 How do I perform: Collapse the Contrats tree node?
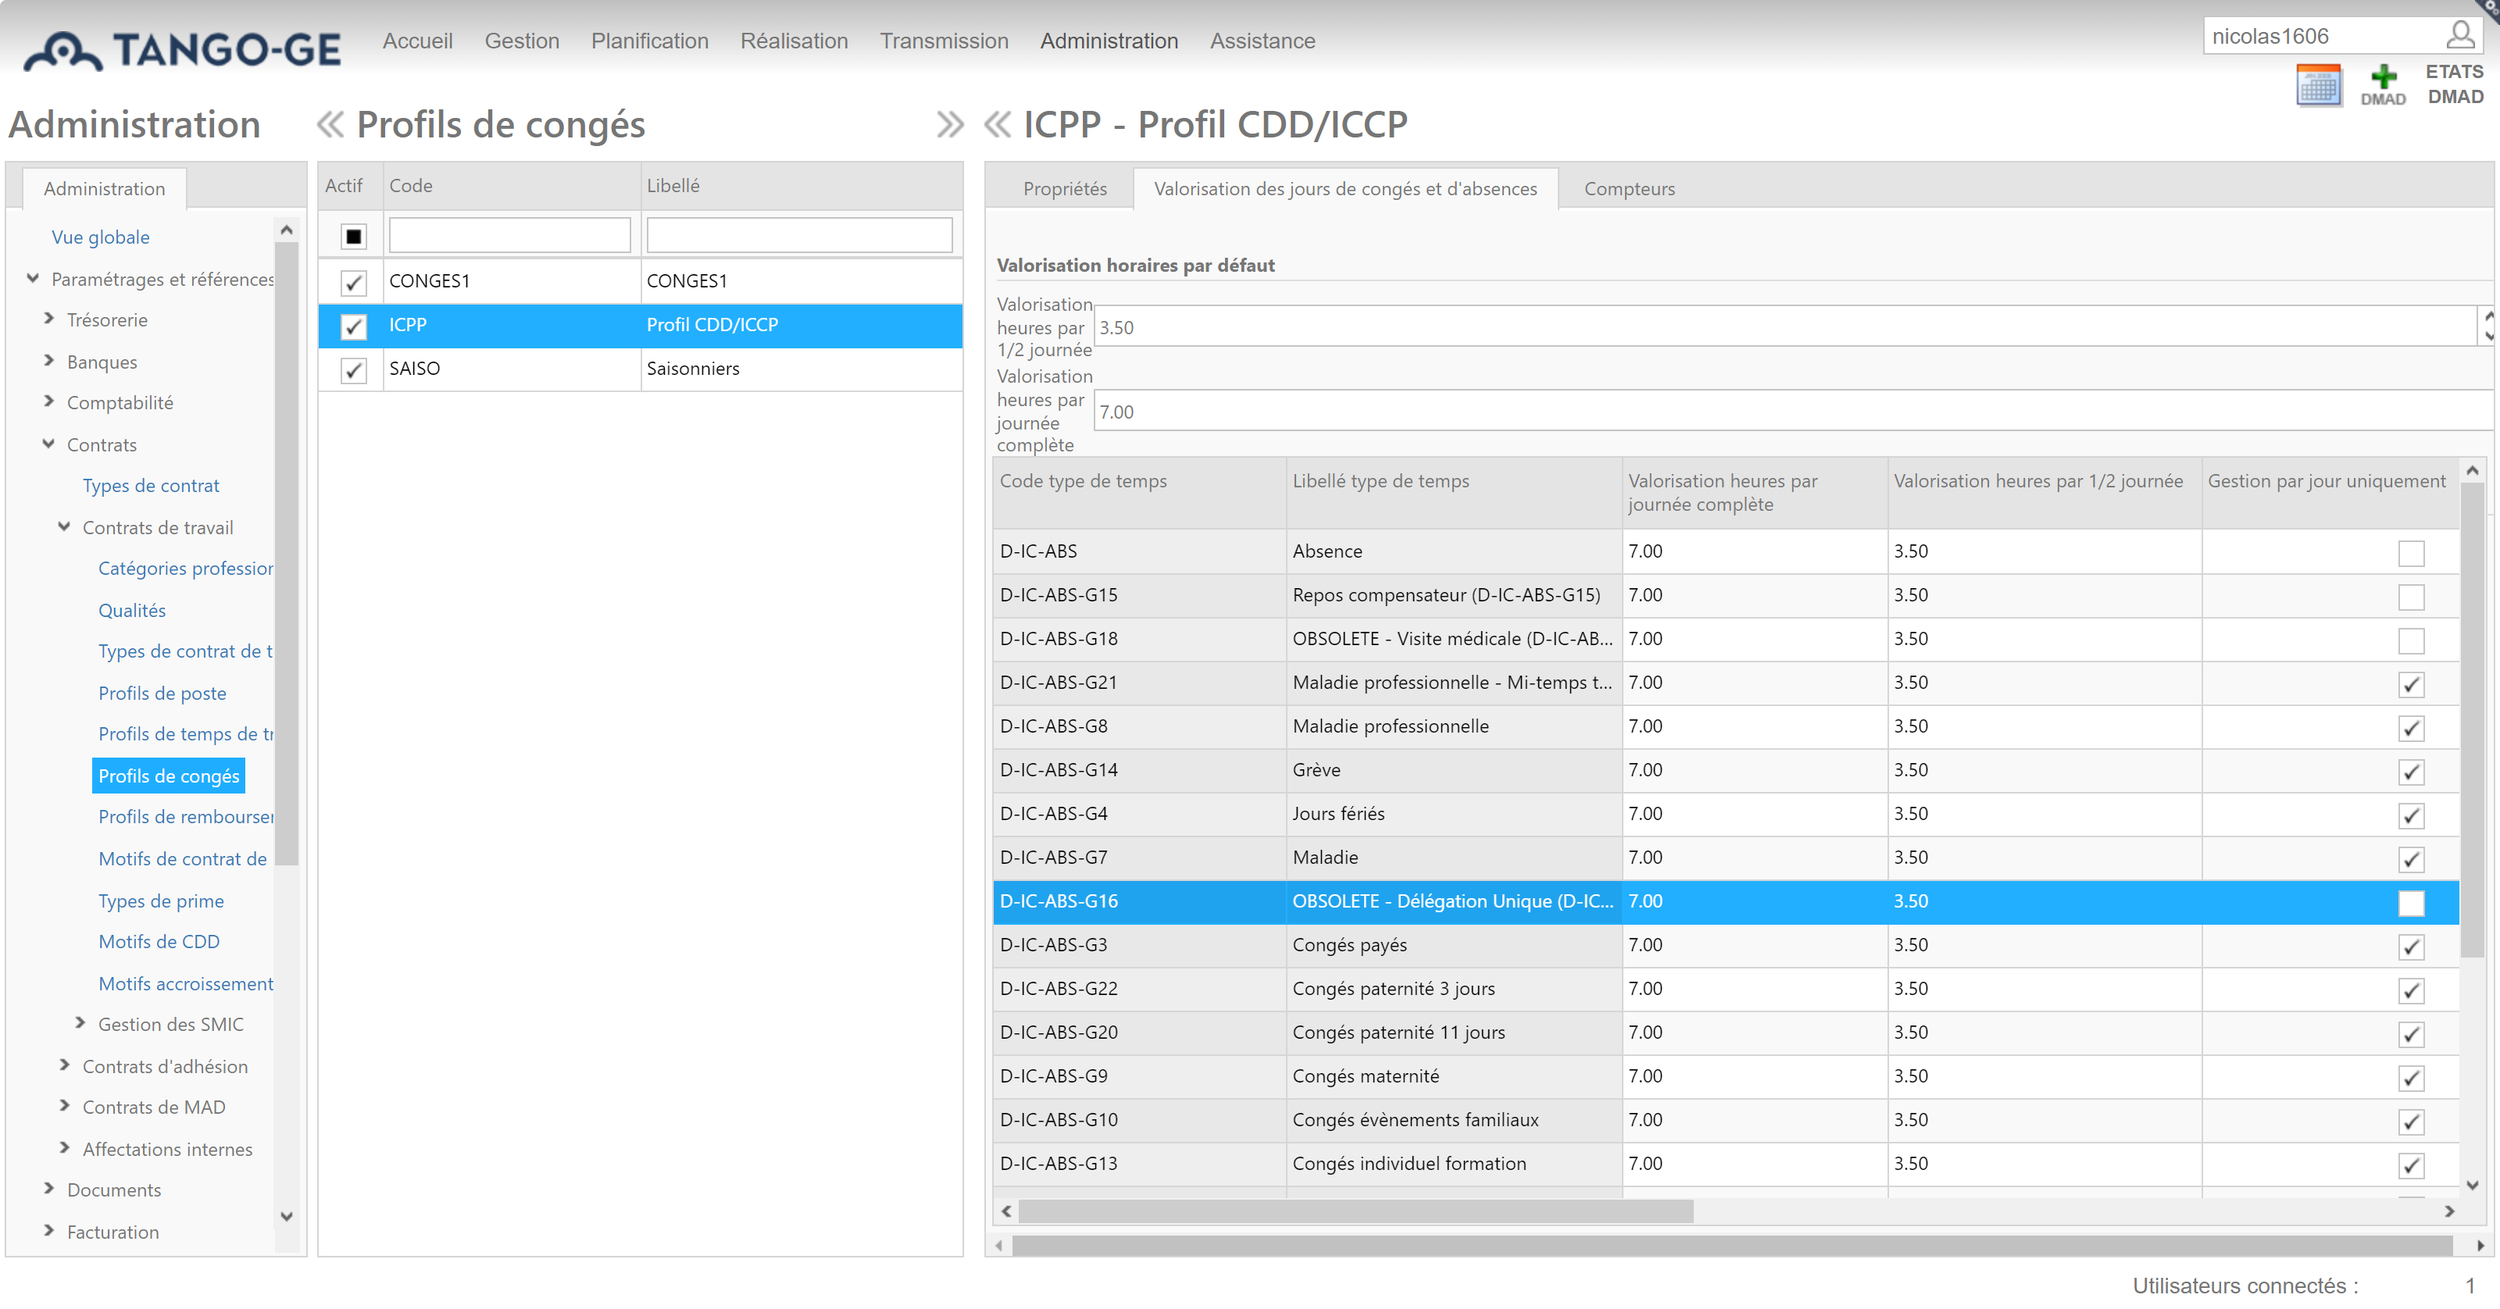(49, 444)
